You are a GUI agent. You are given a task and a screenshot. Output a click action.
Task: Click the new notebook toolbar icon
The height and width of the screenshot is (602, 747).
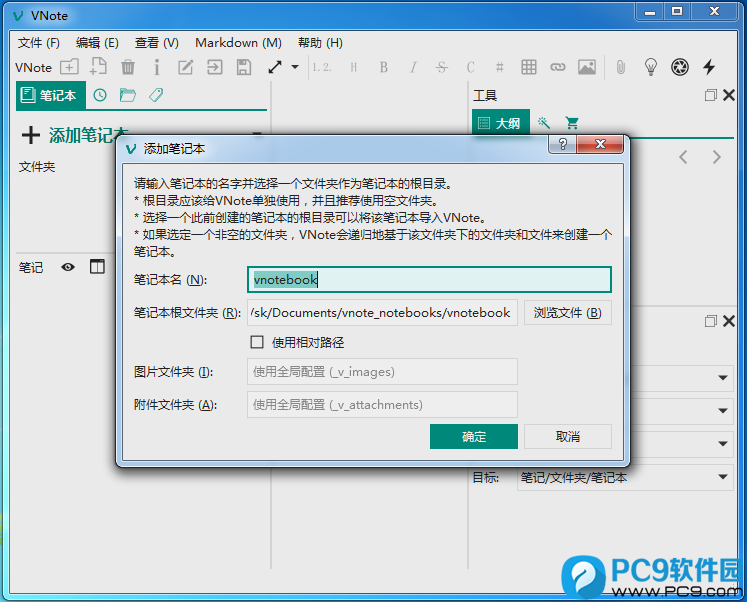[x=70, y=67]
